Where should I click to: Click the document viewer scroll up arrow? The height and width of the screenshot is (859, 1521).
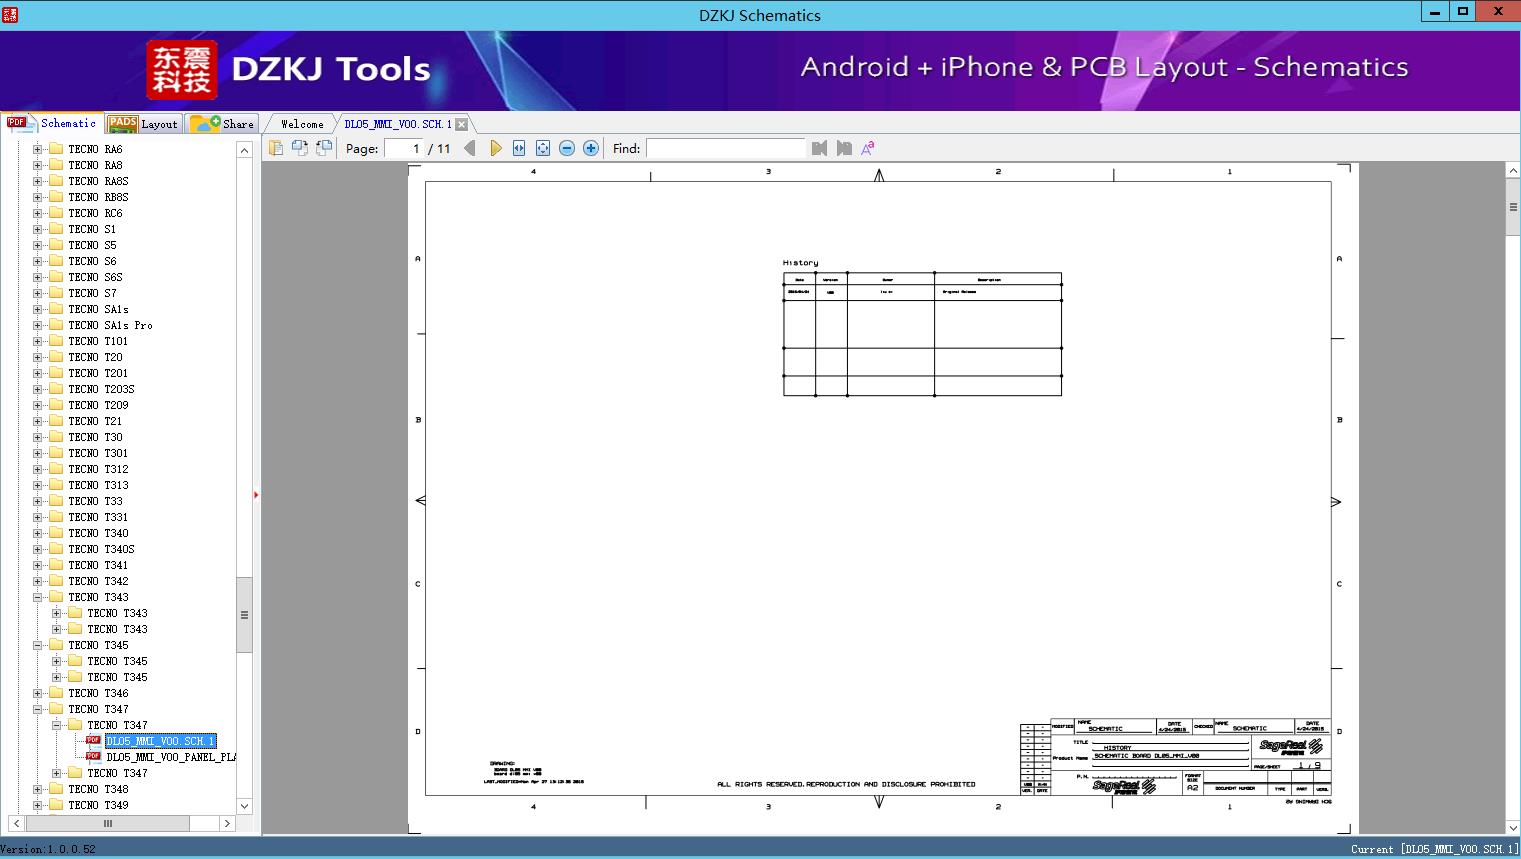pyautogui.click(x=1513, y=171)
